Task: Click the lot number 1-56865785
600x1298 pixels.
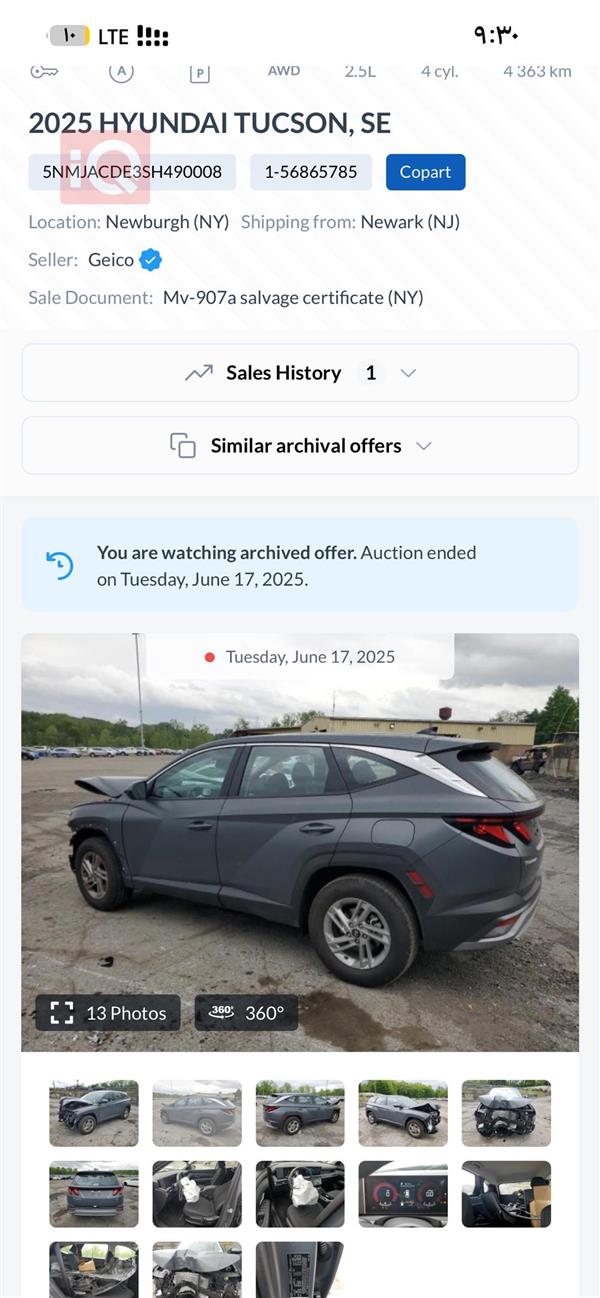Action: click(310, 171)
